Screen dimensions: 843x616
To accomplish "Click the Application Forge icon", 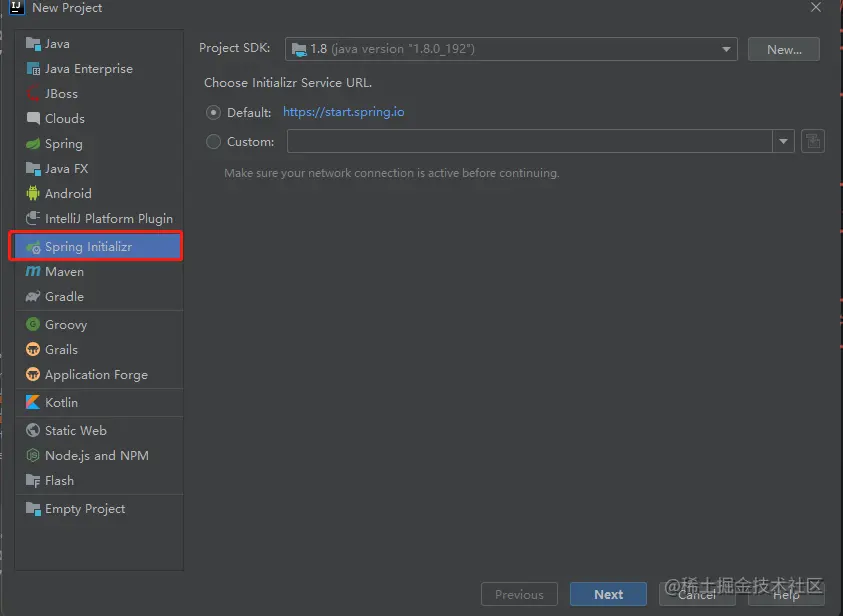I will point(33,374).
